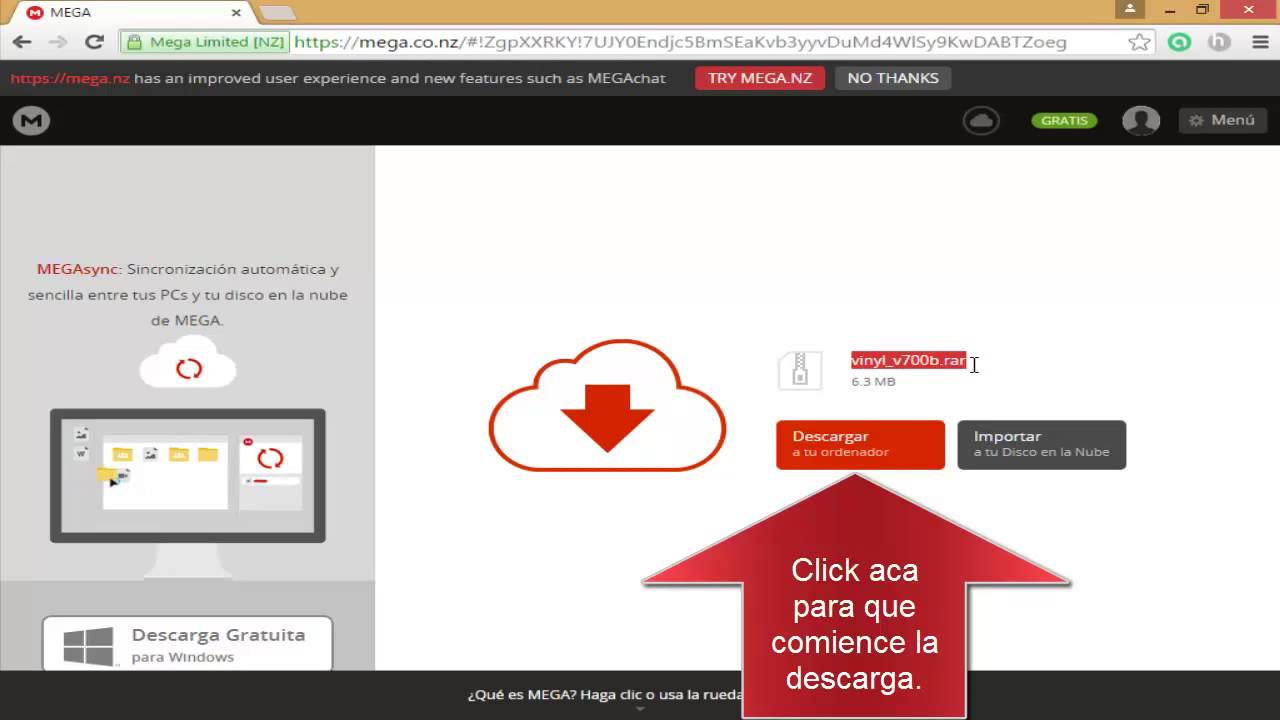Click the 6.3 MB file size text
Viewport: 1280px width, 720px height.
point(873,381)
